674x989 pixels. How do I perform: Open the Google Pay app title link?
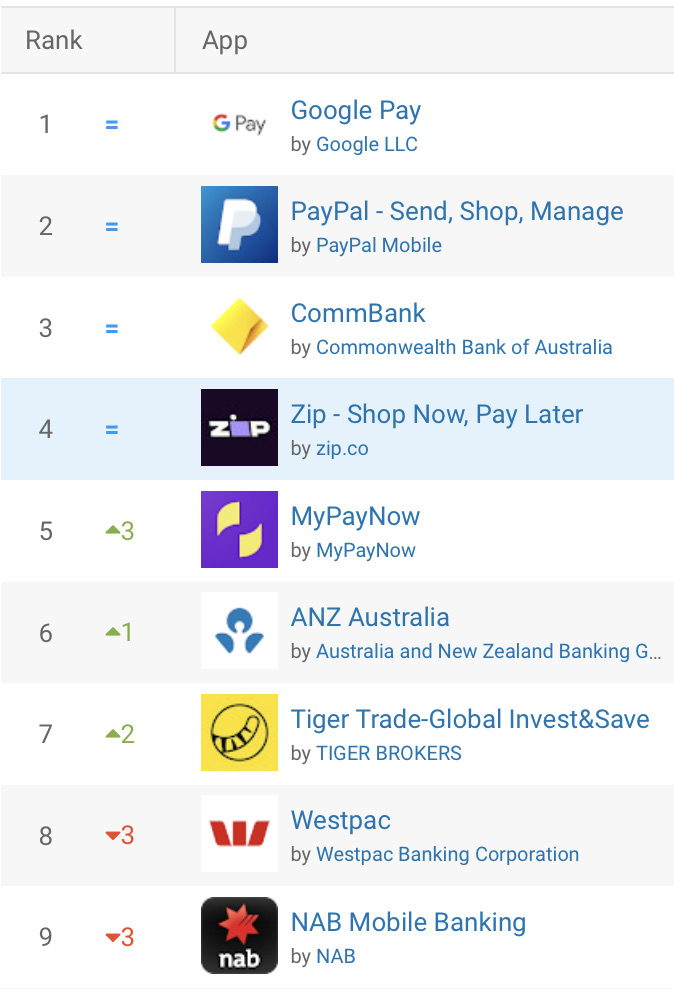(355, 111)
